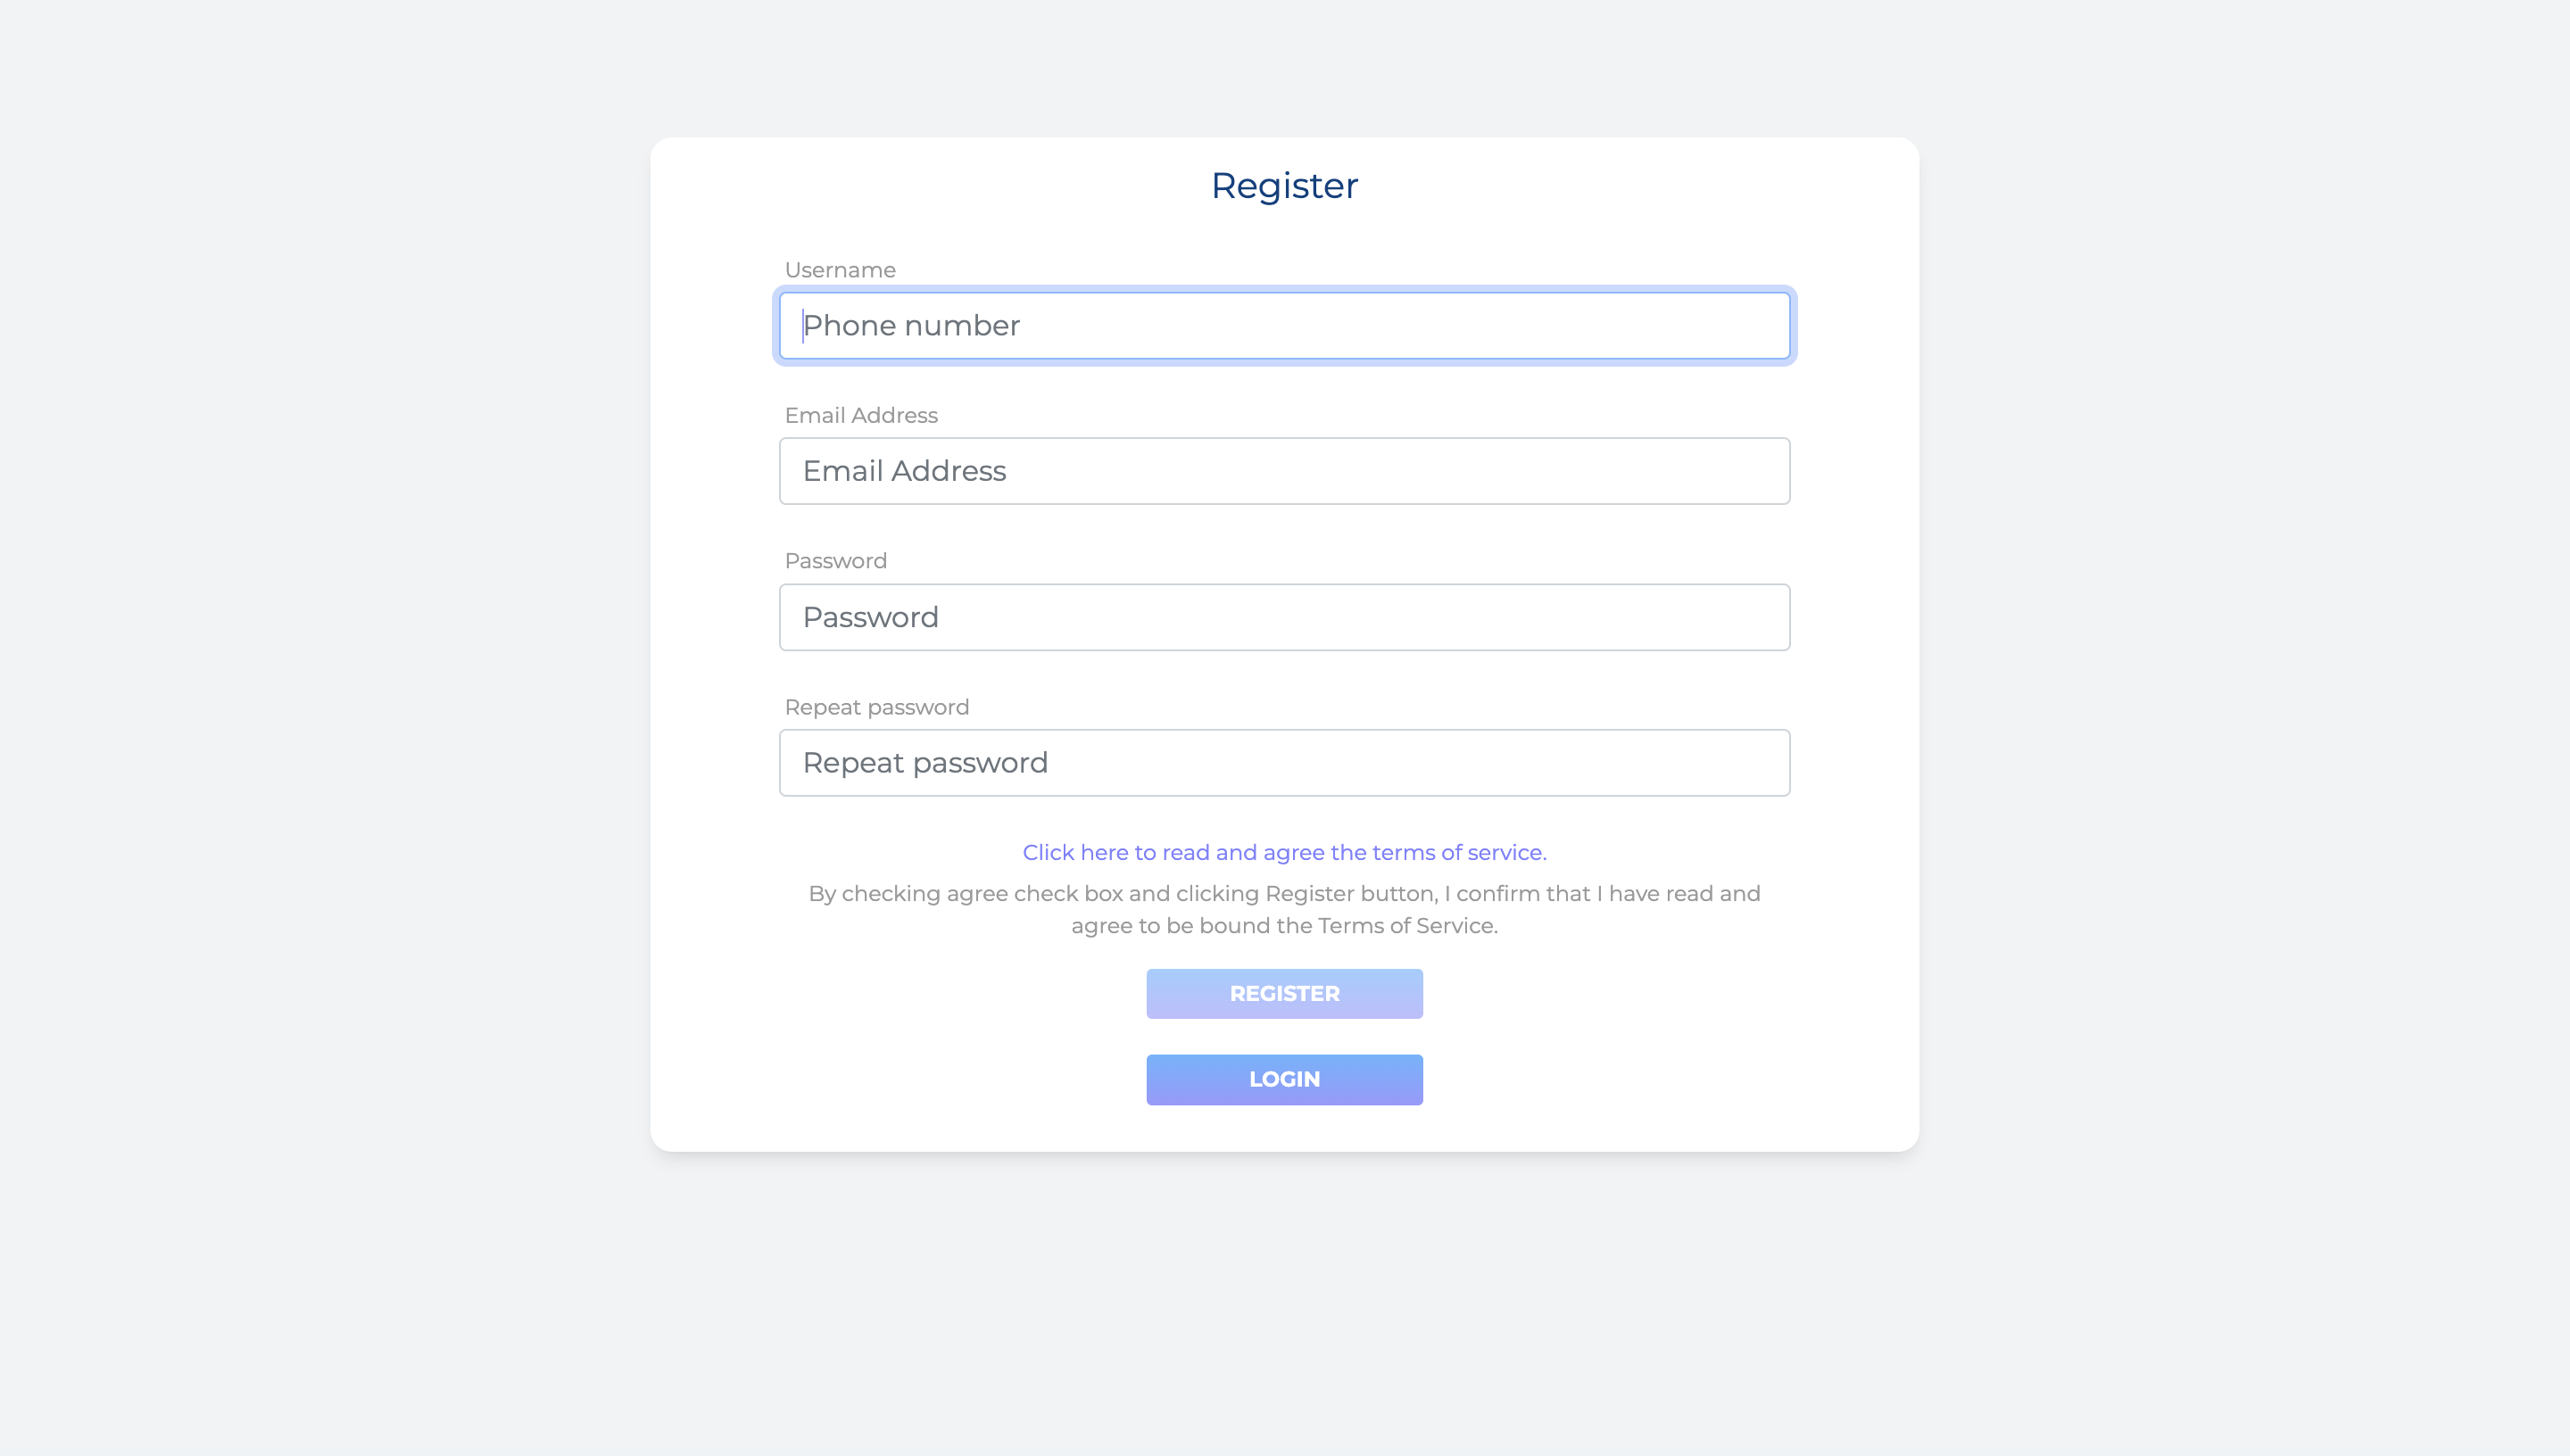Click the LOGIN button
2570x1456 pixels.
pos(1284,1080)
